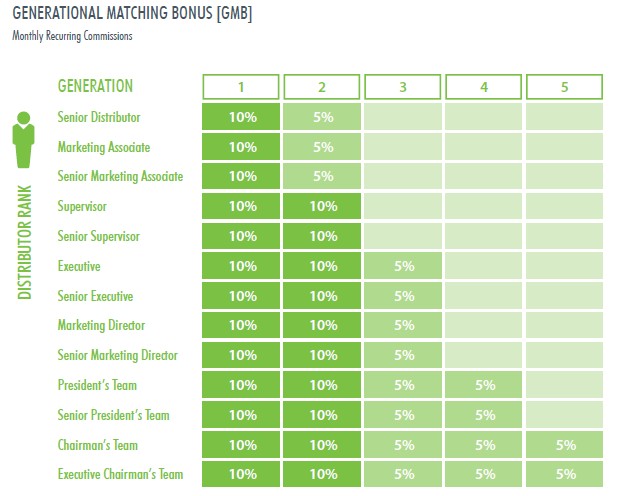
Task: Click the green distributor person icon
Action: pos(23,140)
